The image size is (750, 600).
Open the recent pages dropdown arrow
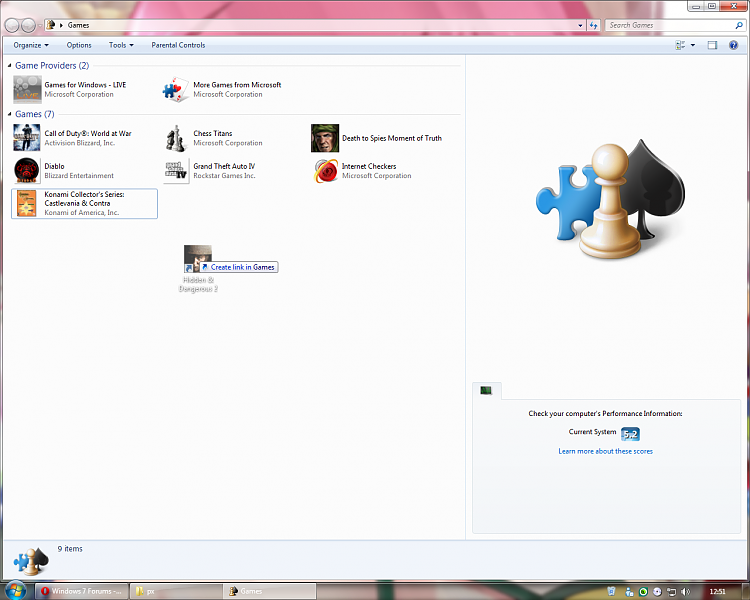pos(40,25)
